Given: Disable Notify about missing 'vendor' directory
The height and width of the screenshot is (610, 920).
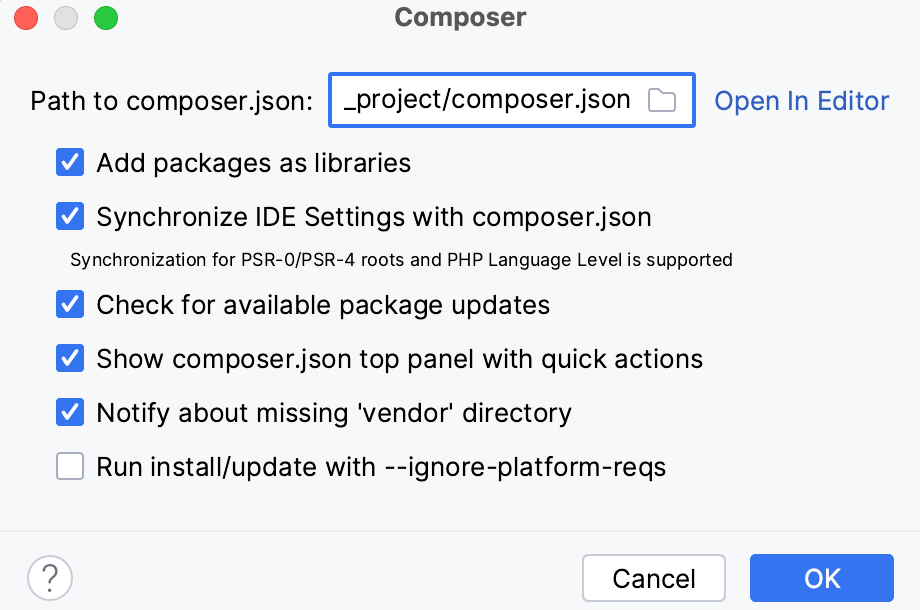Looking at the screenshot, I should click(70, 412).
